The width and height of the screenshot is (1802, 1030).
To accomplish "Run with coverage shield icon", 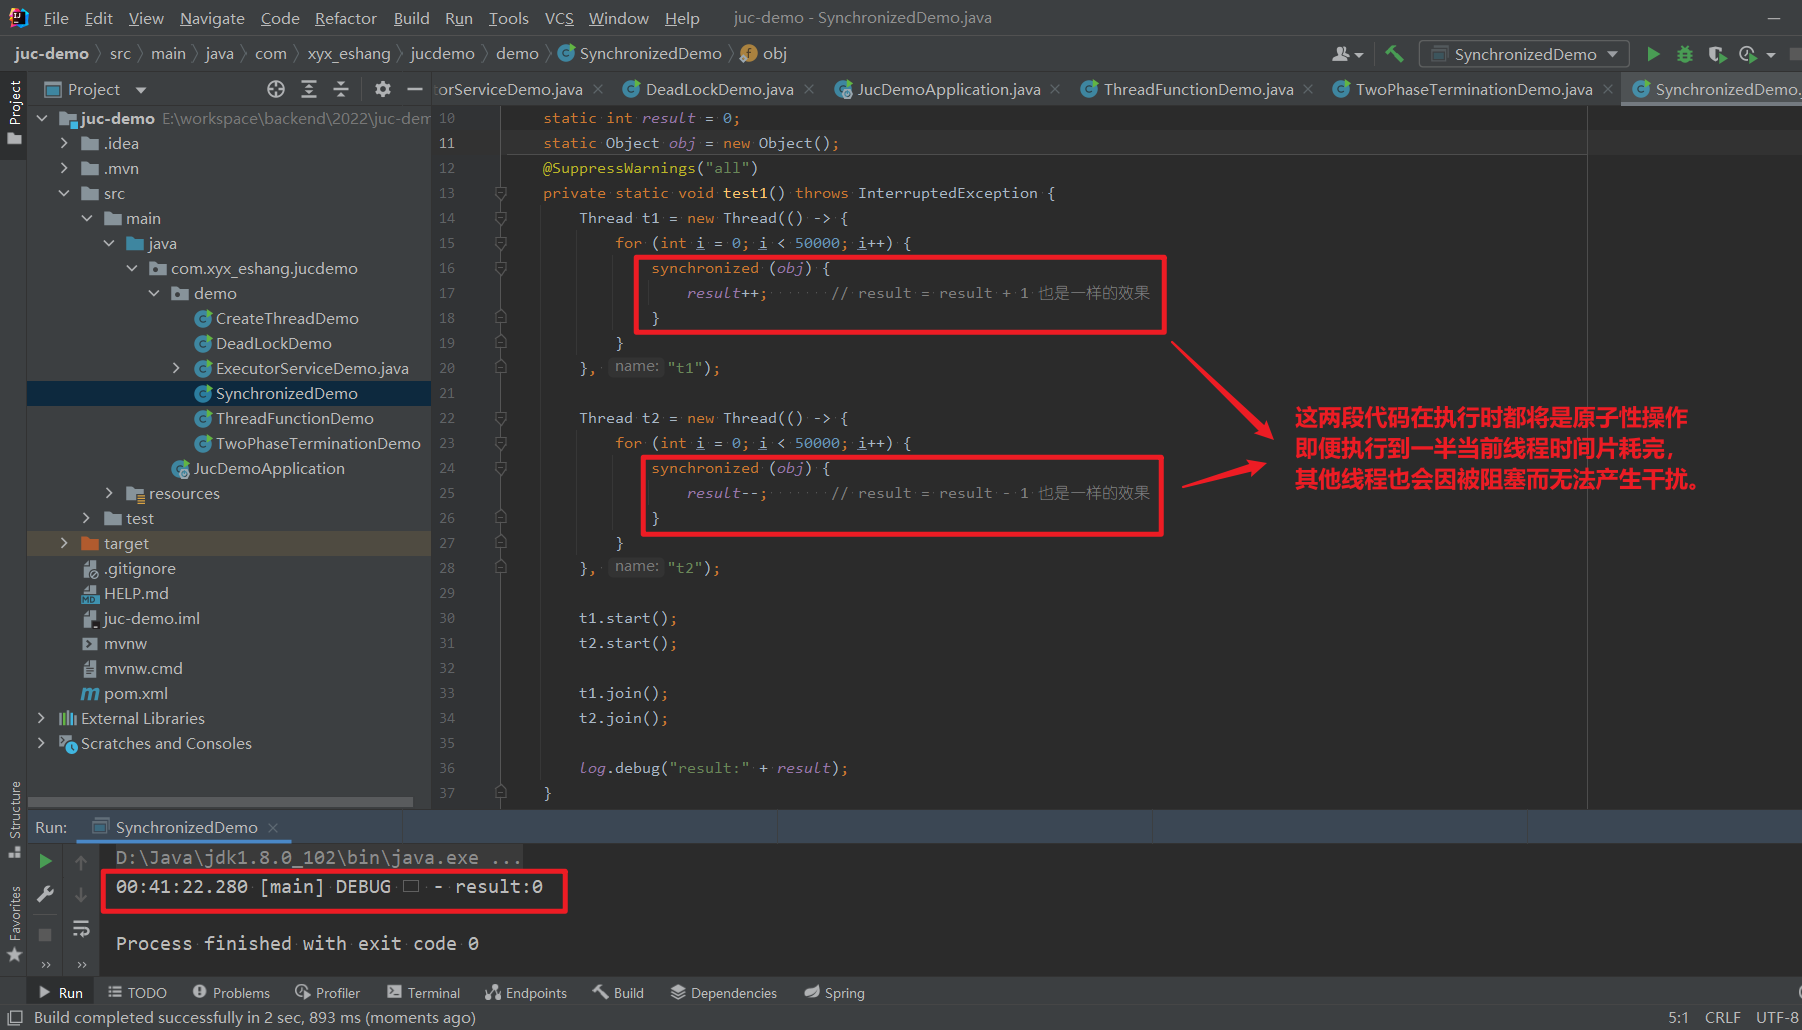I will pos(1717,54).
